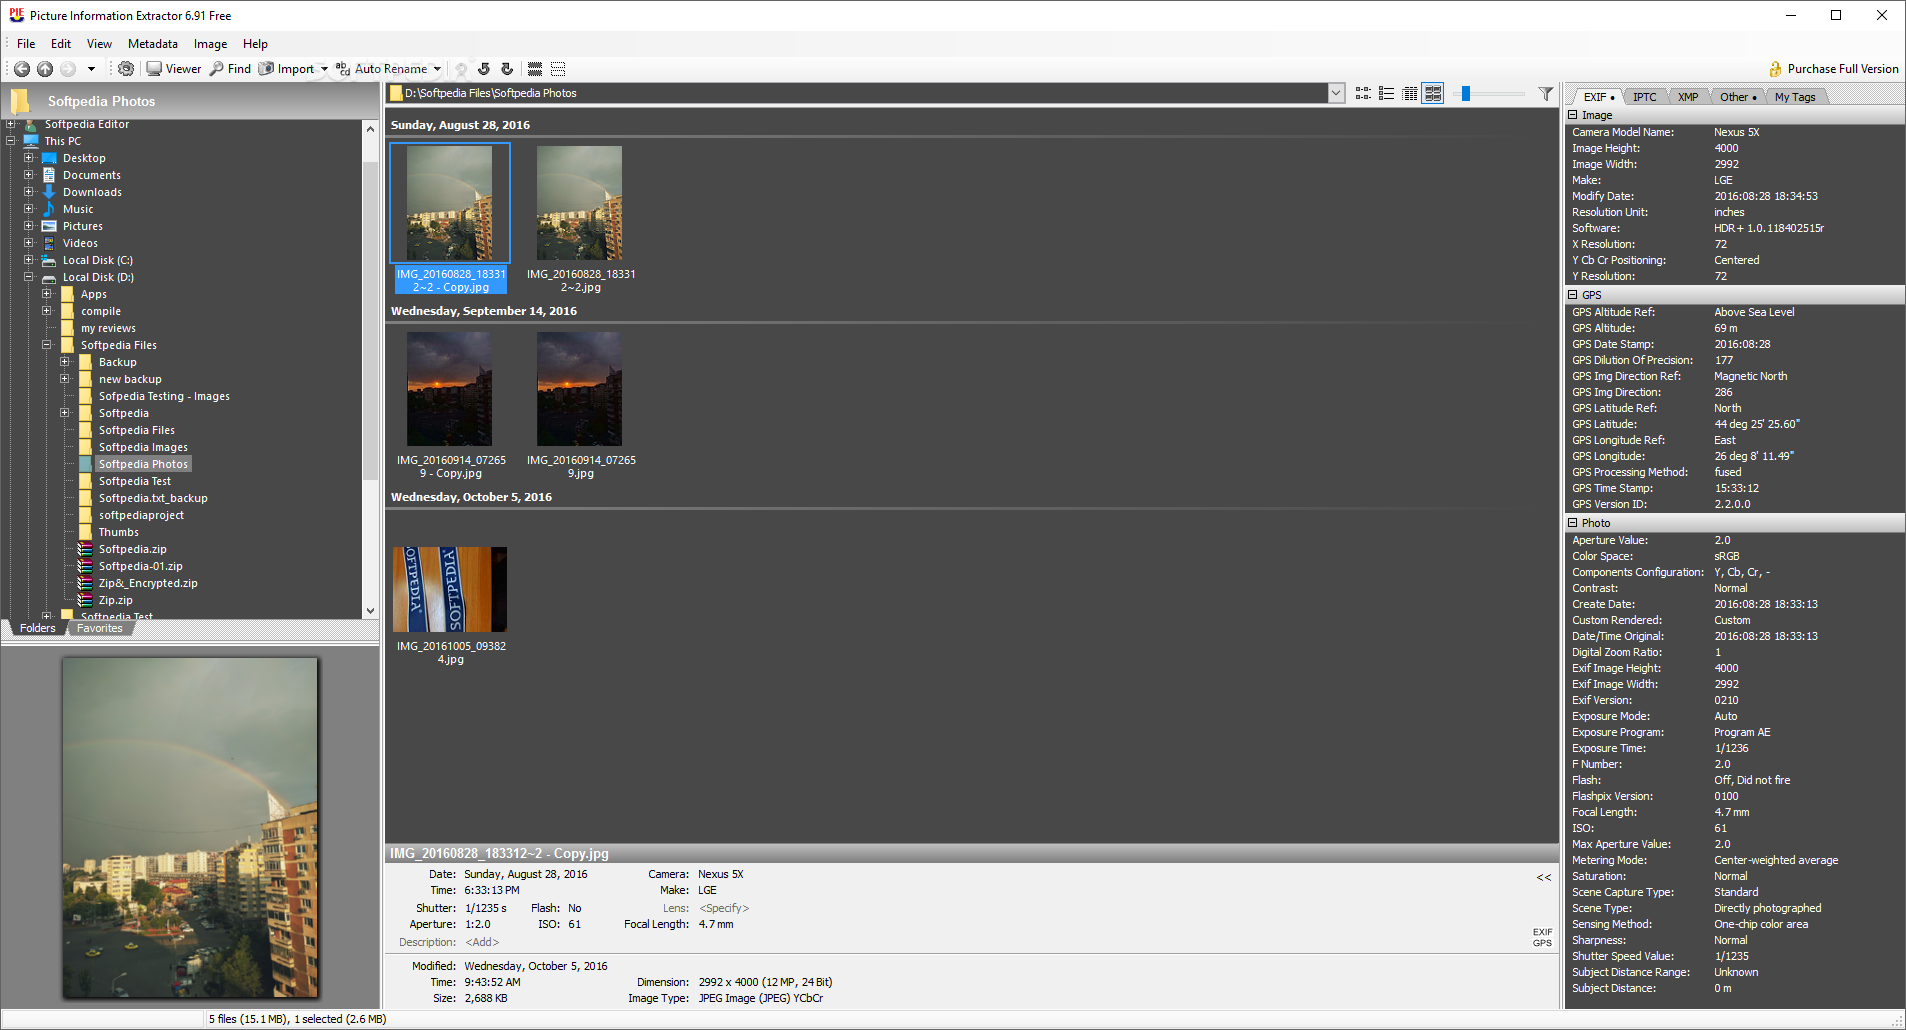The image size is (1906, 1030).
Task: Expand the Downloads tree node
Action: 29,192
